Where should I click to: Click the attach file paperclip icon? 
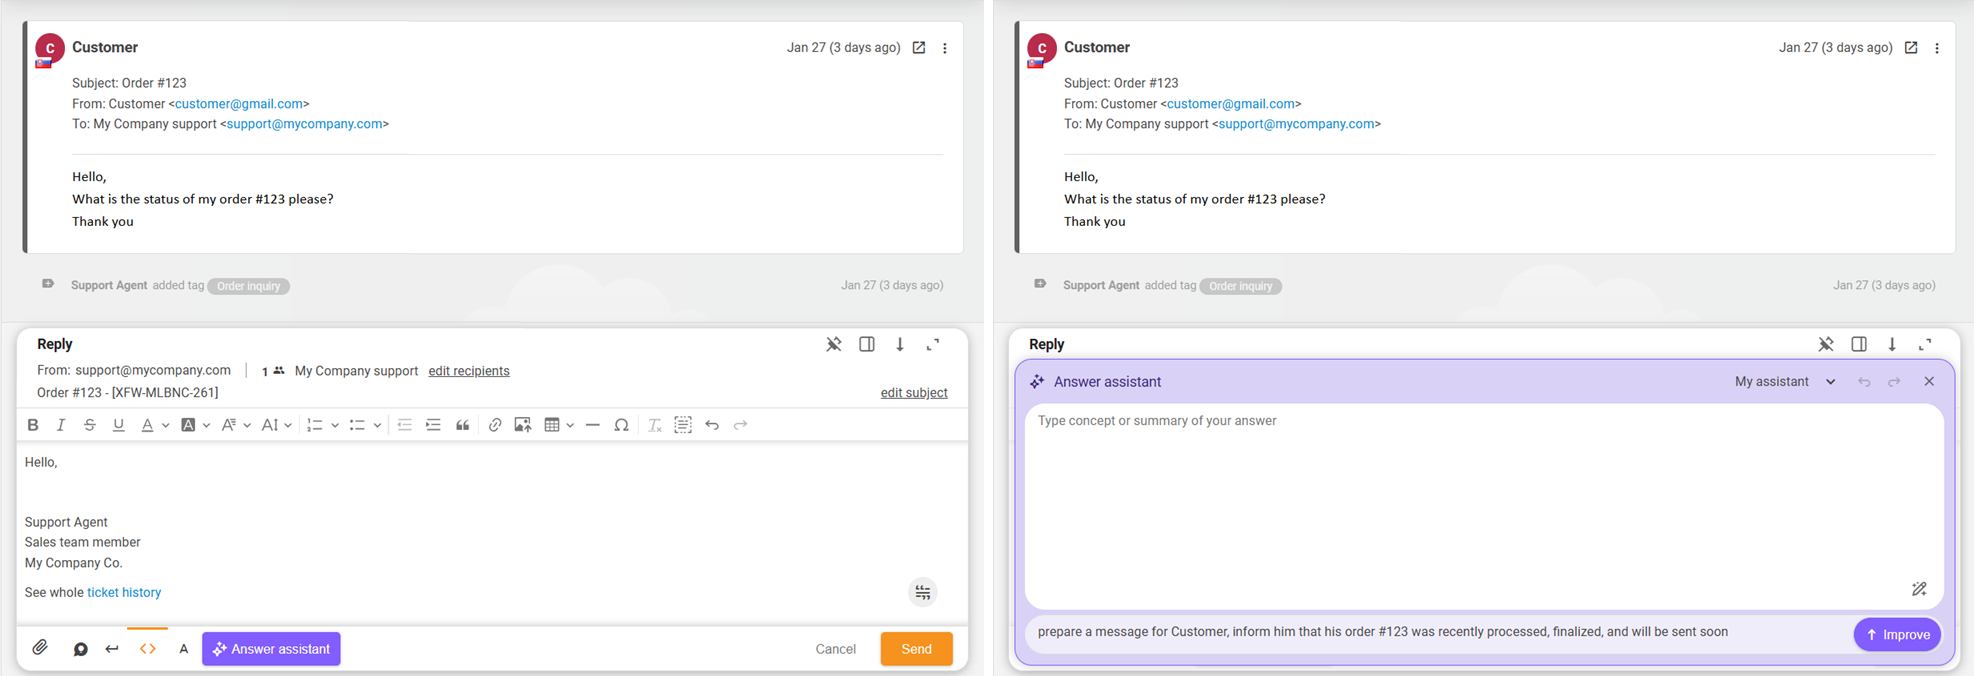(40, 648)
